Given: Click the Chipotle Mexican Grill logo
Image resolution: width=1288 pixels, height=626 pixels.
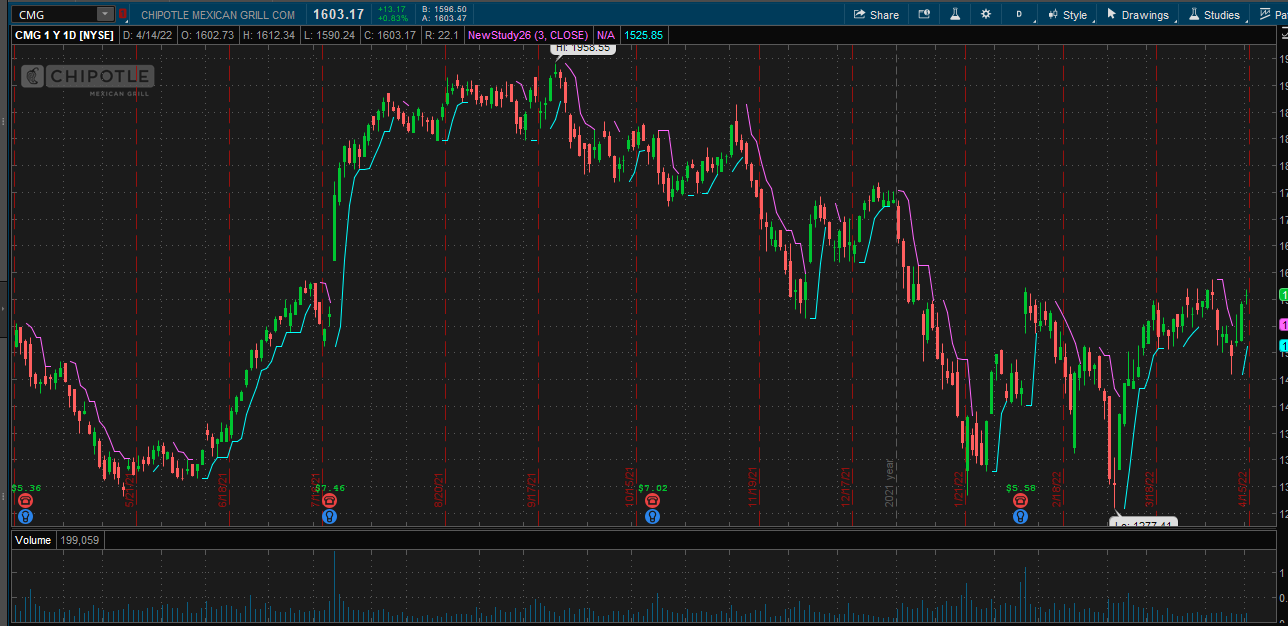Looking at the screenshot, I should (x=88, y=78).
